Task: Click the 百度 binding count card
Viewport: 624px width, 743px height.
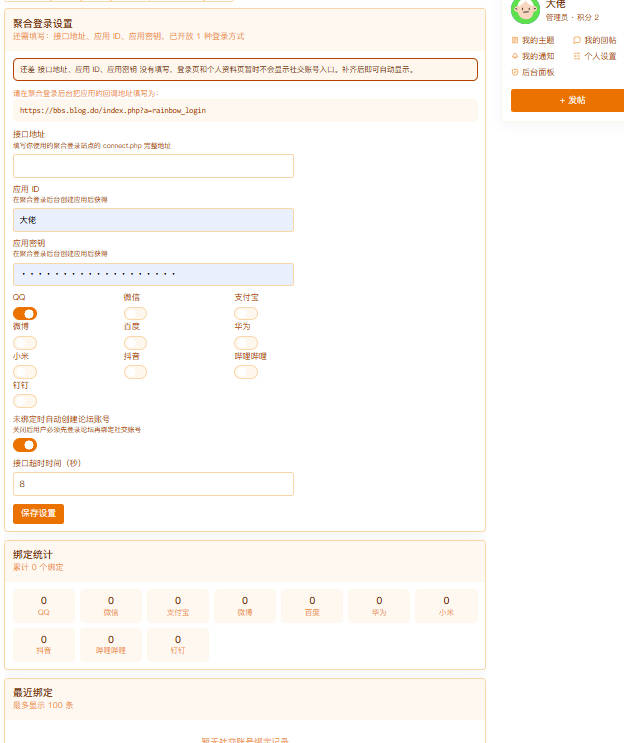Action: [x=312, y=606]
